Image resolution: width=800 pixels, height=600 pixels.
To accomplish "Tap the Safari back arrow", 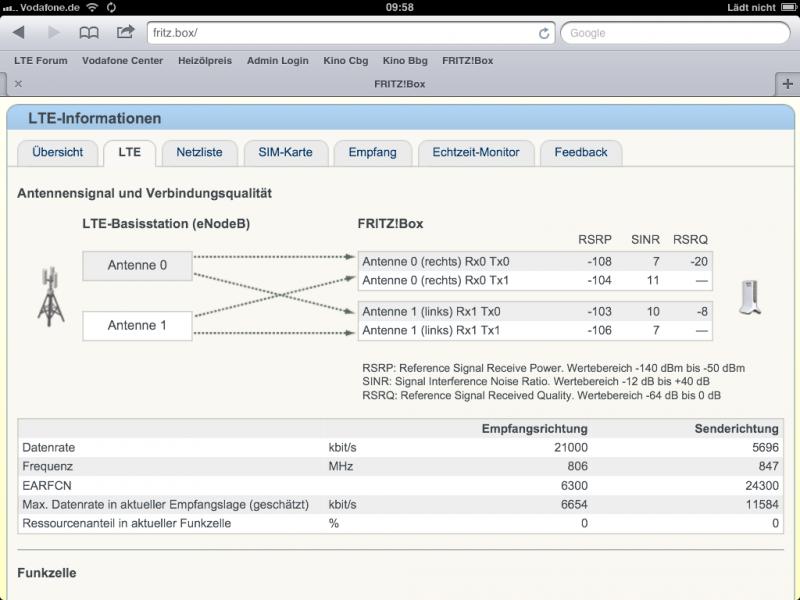I will click(19, 33).
